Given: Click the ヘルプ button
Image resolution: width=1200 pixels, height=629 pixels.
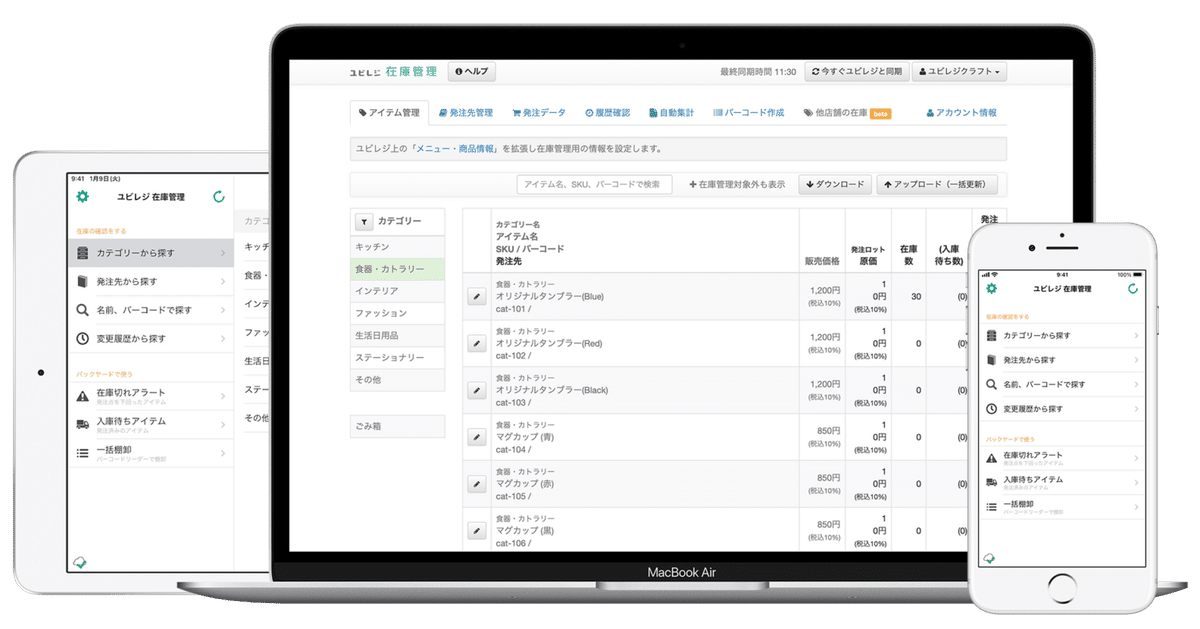Looking at the screenshot, I should [472, 72].
